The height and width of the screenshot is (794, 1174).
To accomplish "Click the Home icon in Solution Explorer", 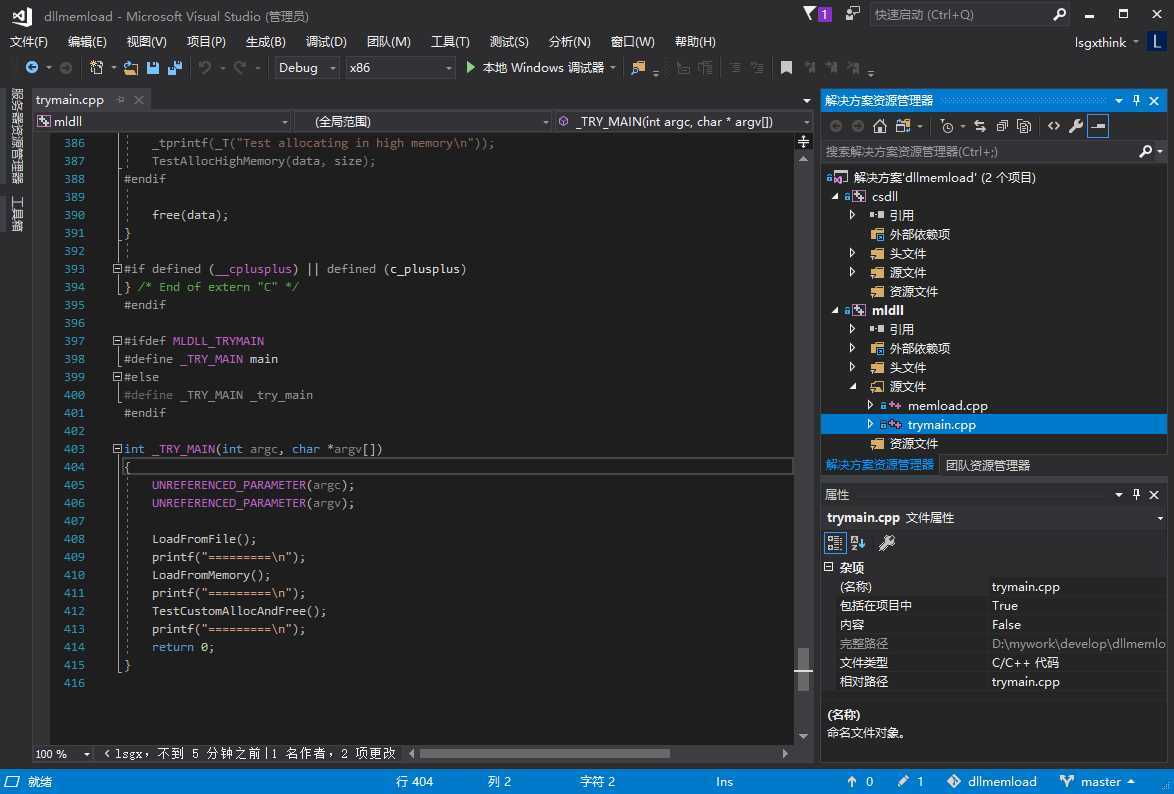I will (x=880, y=126).
